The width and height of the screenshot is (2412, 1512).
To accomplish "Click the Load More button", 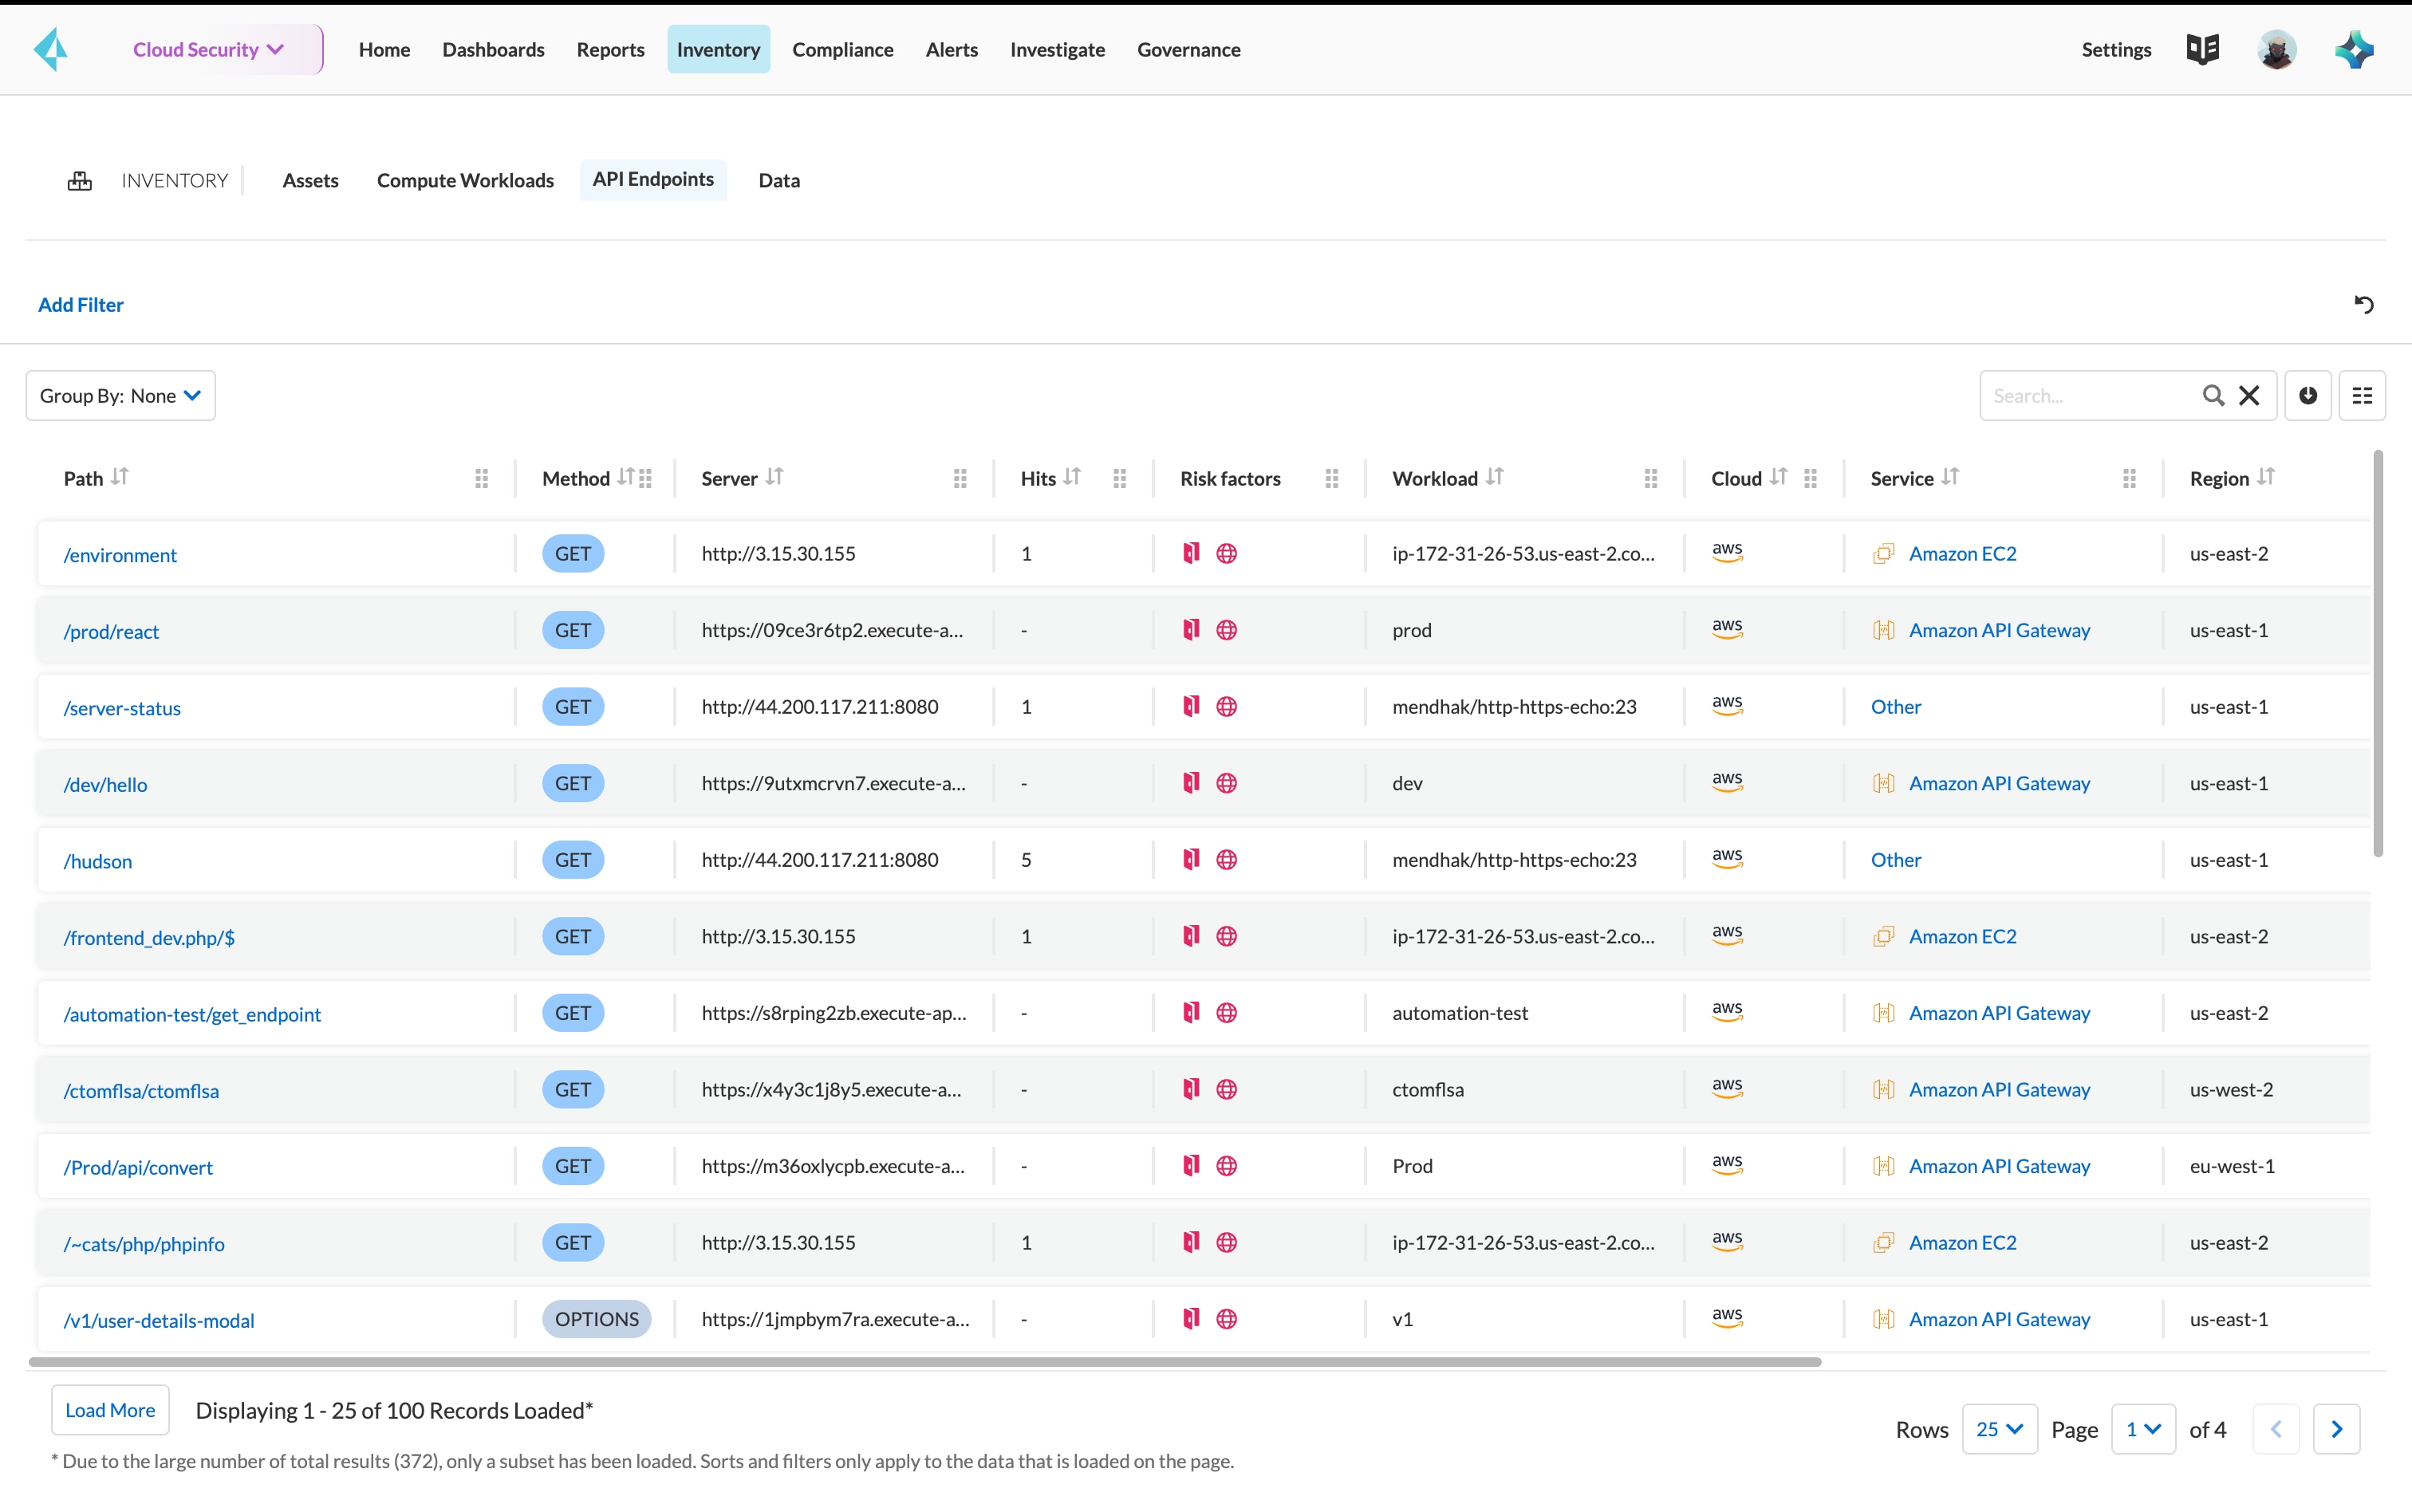I will [110, 1410].
